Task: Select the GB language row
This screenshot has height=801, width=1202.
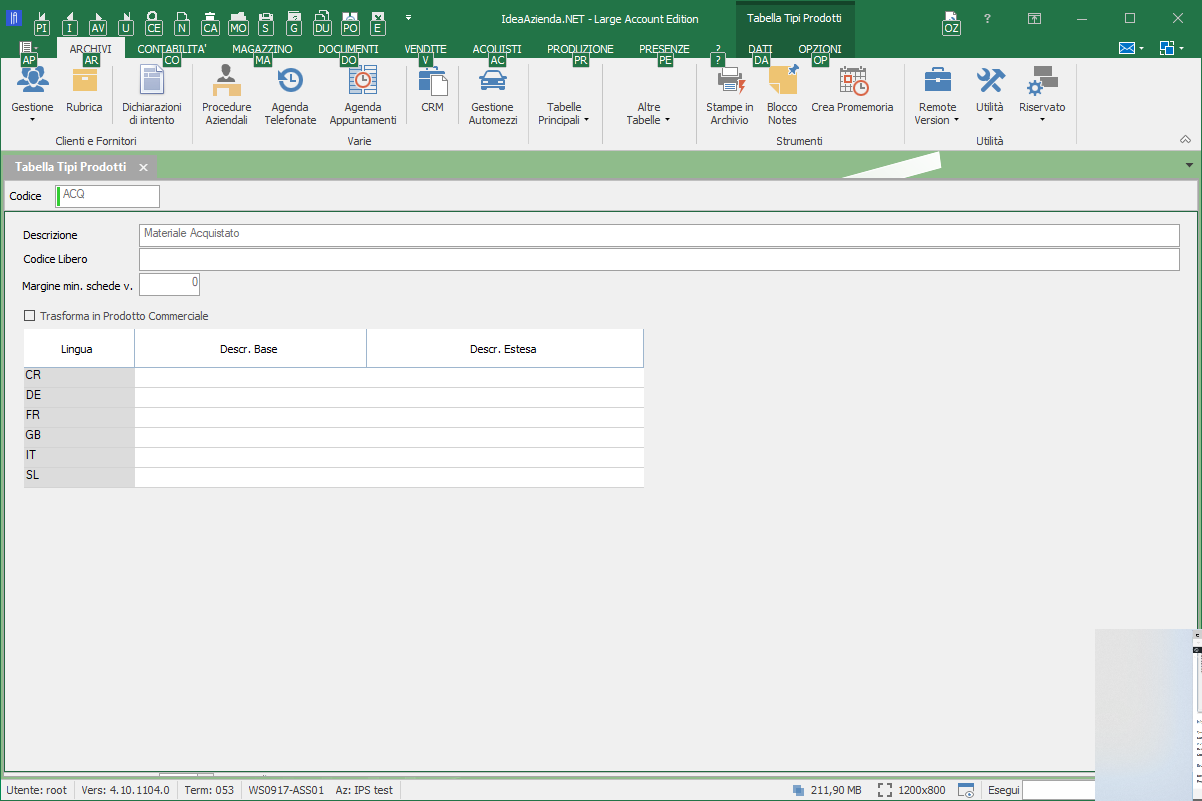Action: [334, 437]
